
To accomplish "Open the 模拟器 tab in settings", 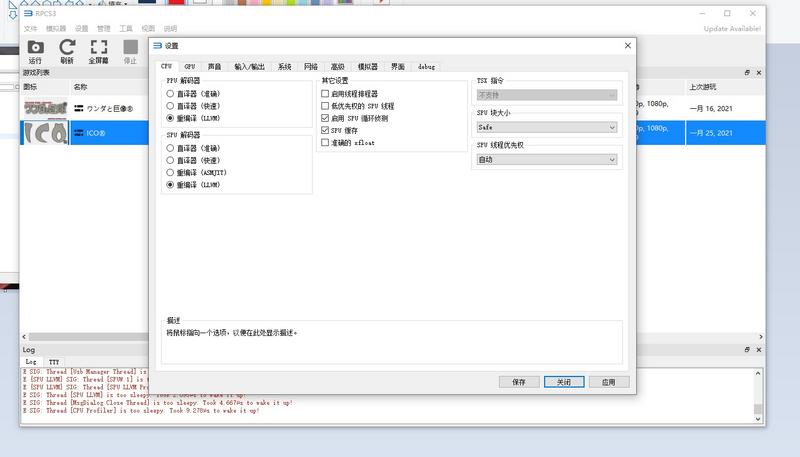I will point(367,67).
